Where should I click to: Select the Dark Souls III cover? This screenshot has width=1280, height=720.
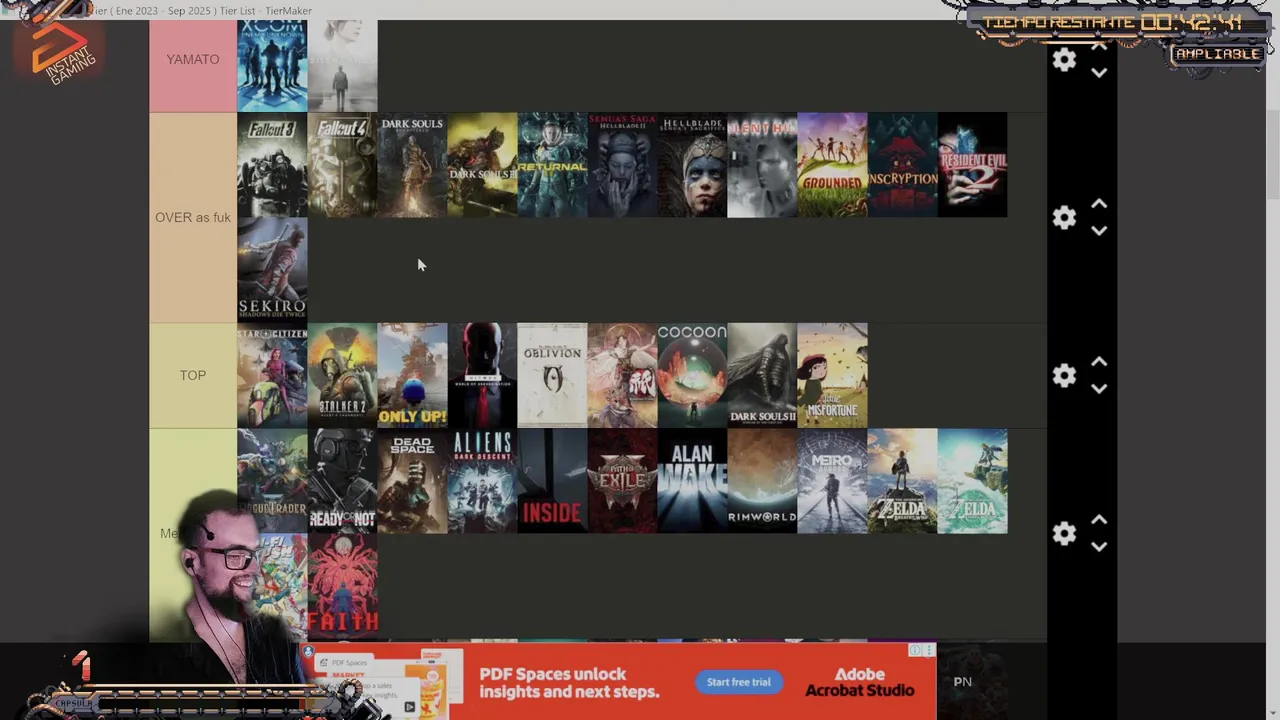click(482, 165)
